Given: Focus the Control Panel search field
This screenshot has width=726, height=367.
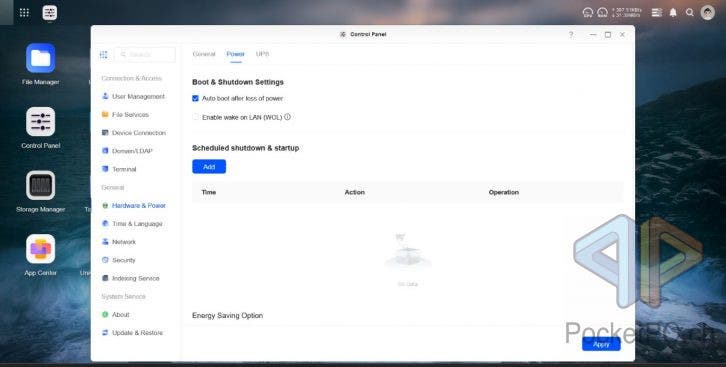Looking at the screenshot, I should tap(145, 55).
